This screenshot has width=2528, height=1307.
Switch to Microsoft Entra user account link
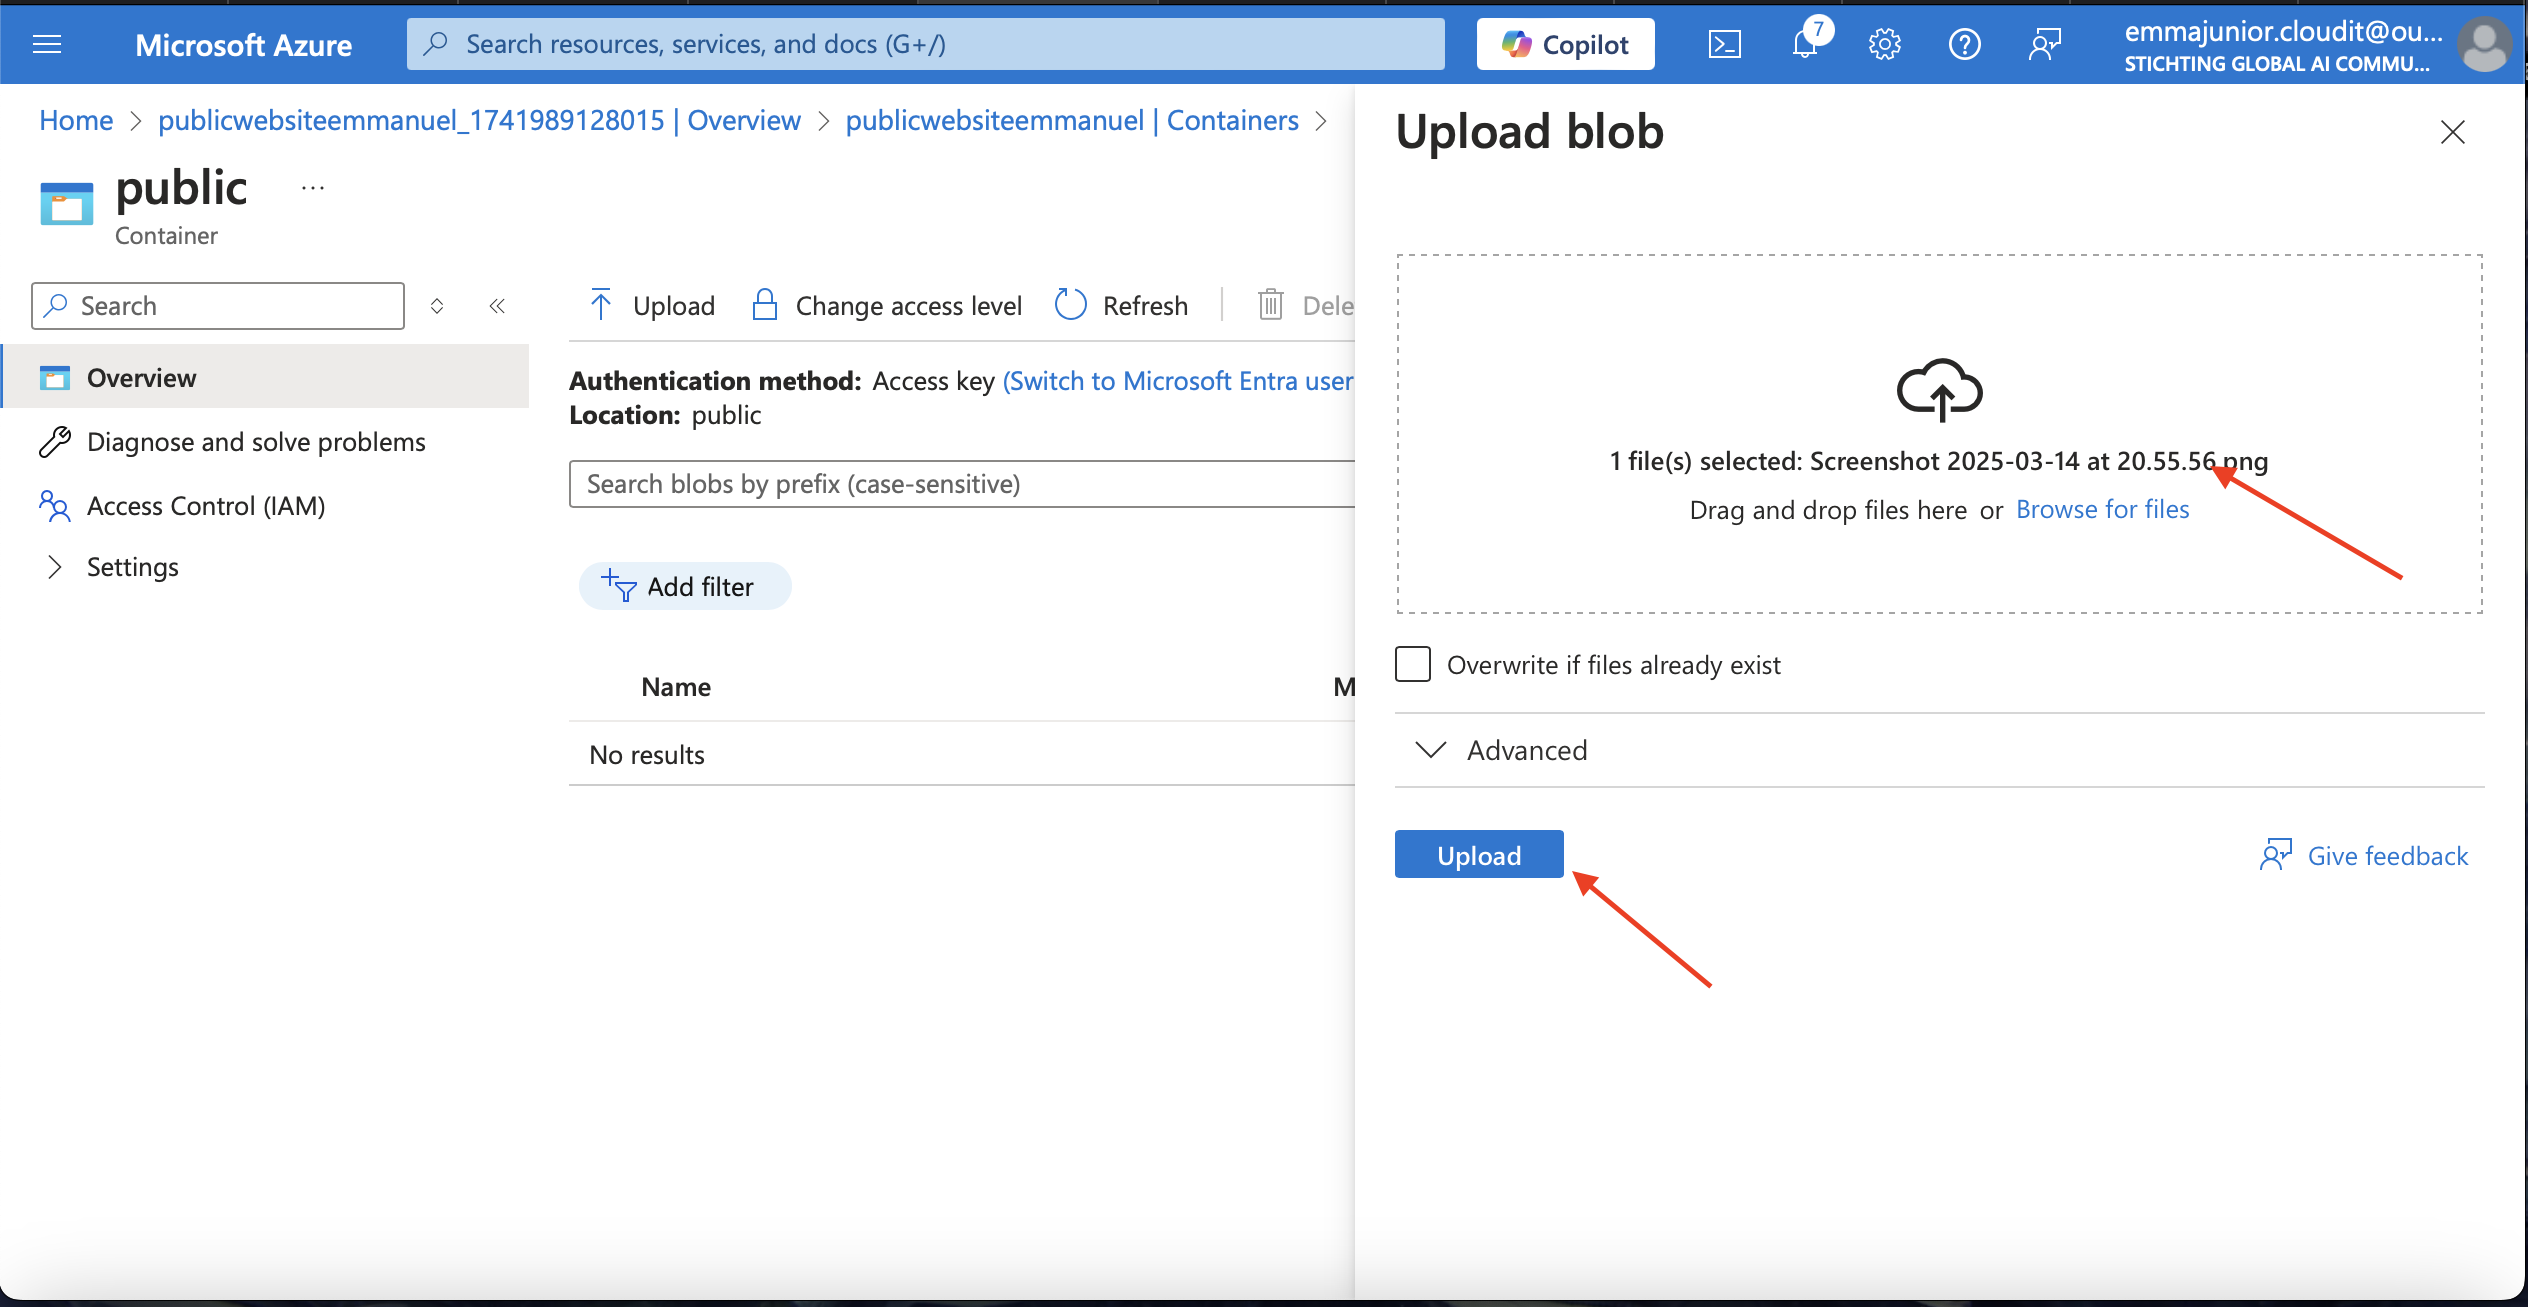coord(1178,381)
